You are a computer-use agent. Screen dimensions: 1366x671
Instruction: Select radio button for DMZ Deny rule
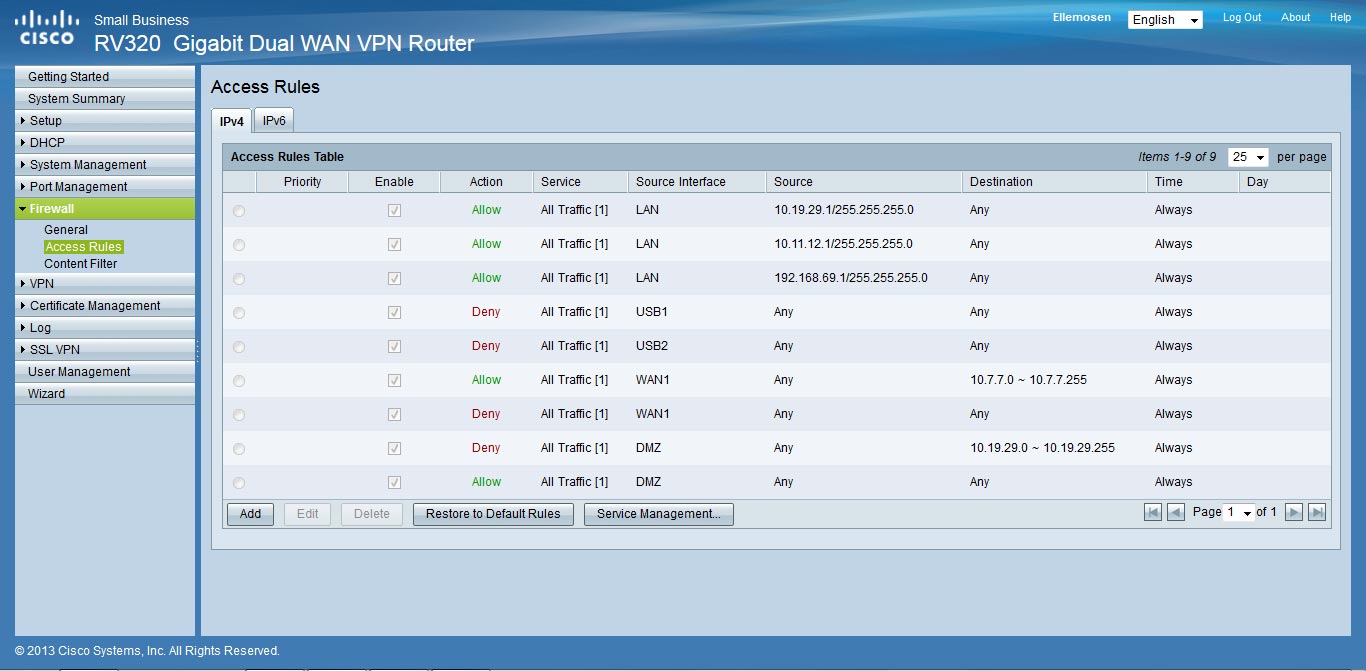238,449
